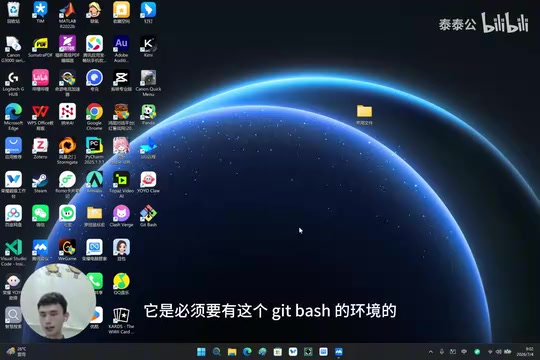
Task: Open the taskbar weather widget
Action: (x=17, y=352)
